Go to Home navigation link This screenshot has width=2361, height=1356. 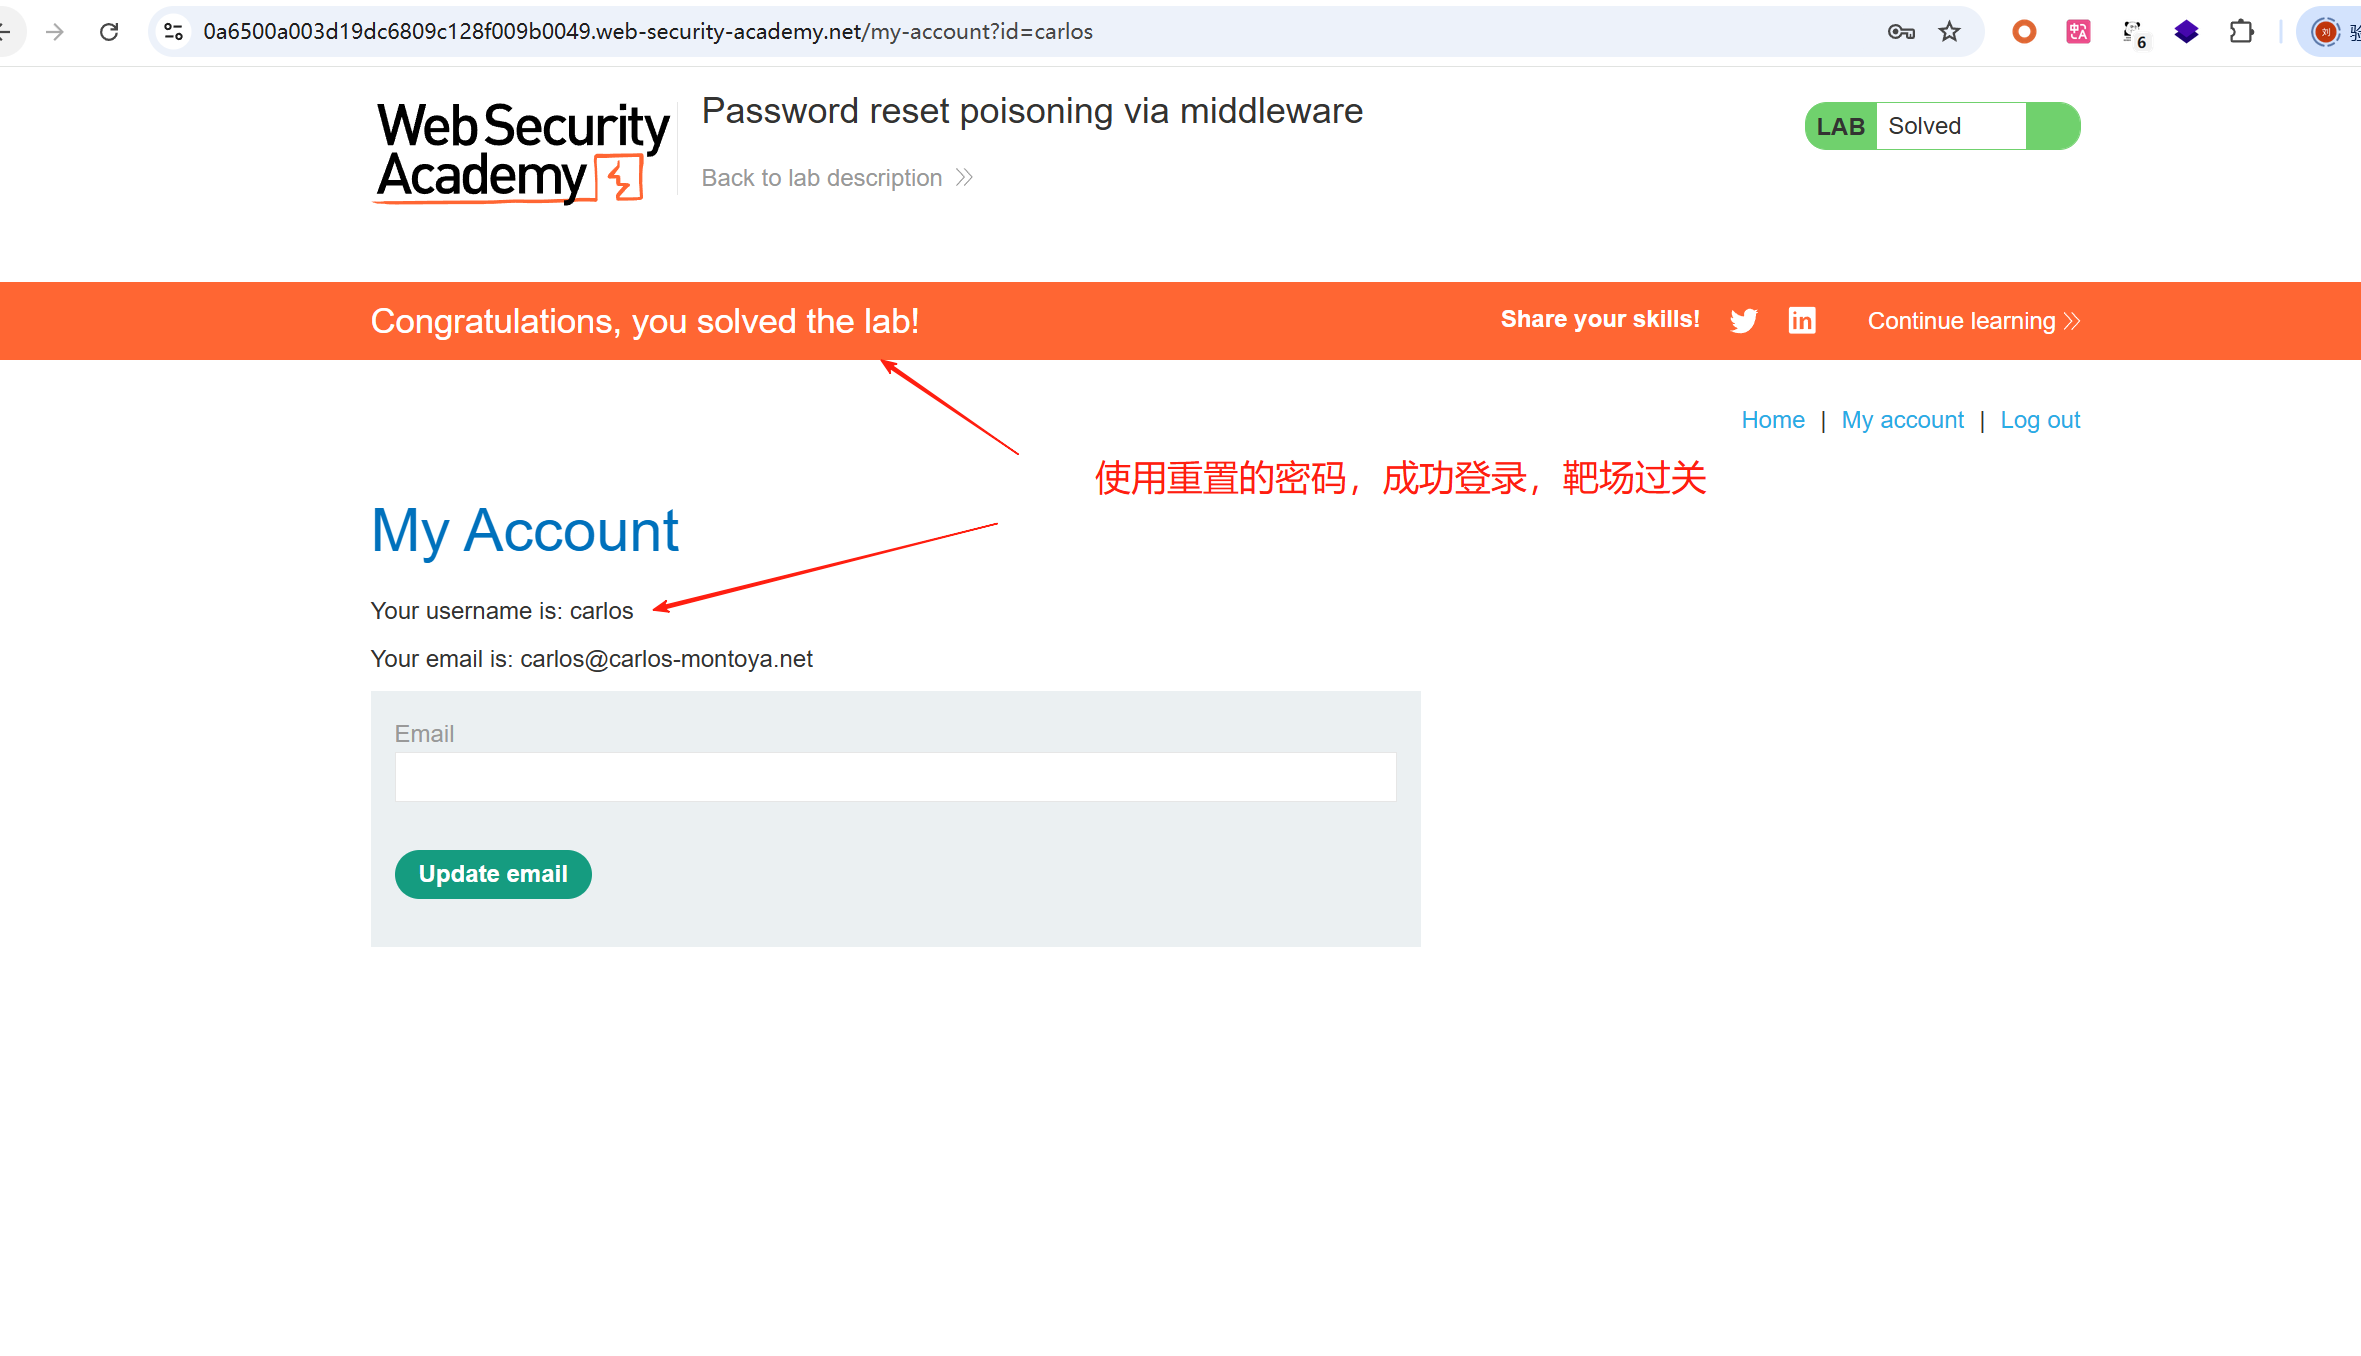(1772, 420)
